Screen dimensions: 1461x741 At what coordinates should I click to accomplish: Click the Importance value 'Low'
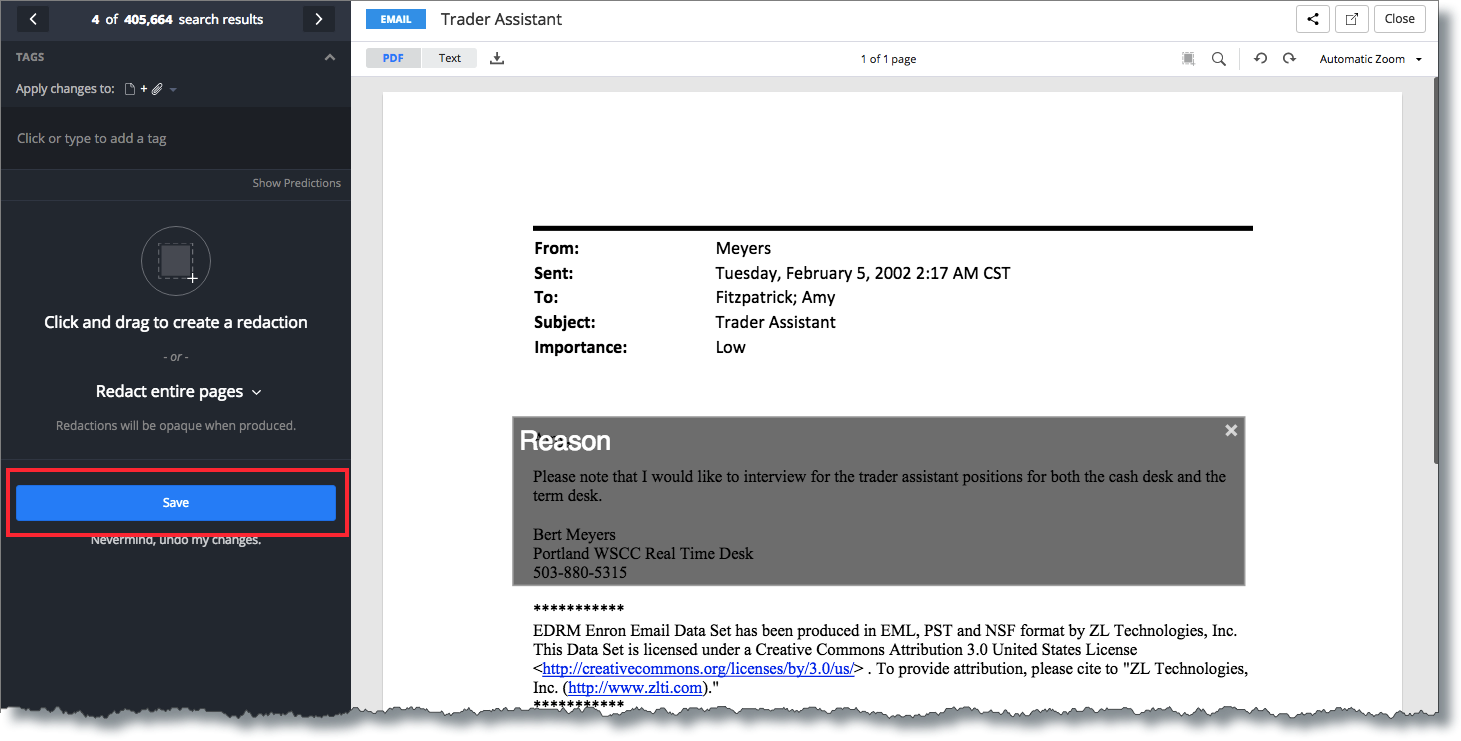(x=730, y=347)
